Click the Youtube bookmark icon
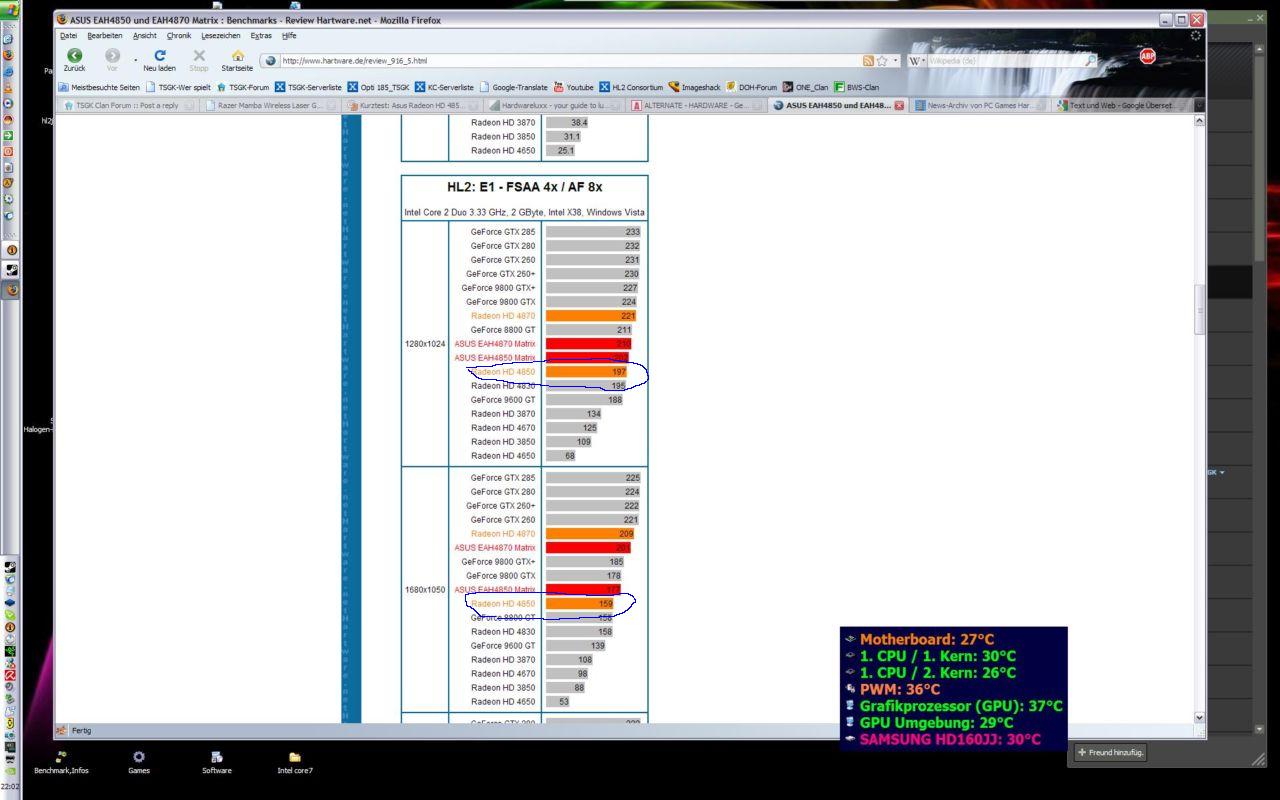Viewport: 1280px width, 800px height. tap(560, 87)
